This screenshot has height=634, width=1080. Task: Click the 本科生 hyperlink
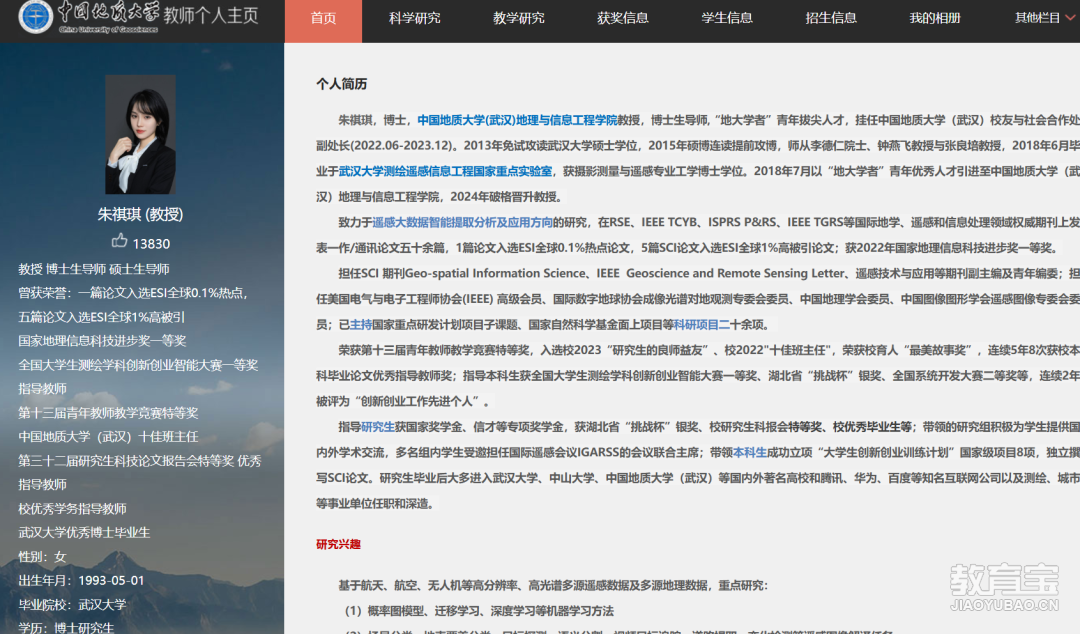tap(750, 453)
